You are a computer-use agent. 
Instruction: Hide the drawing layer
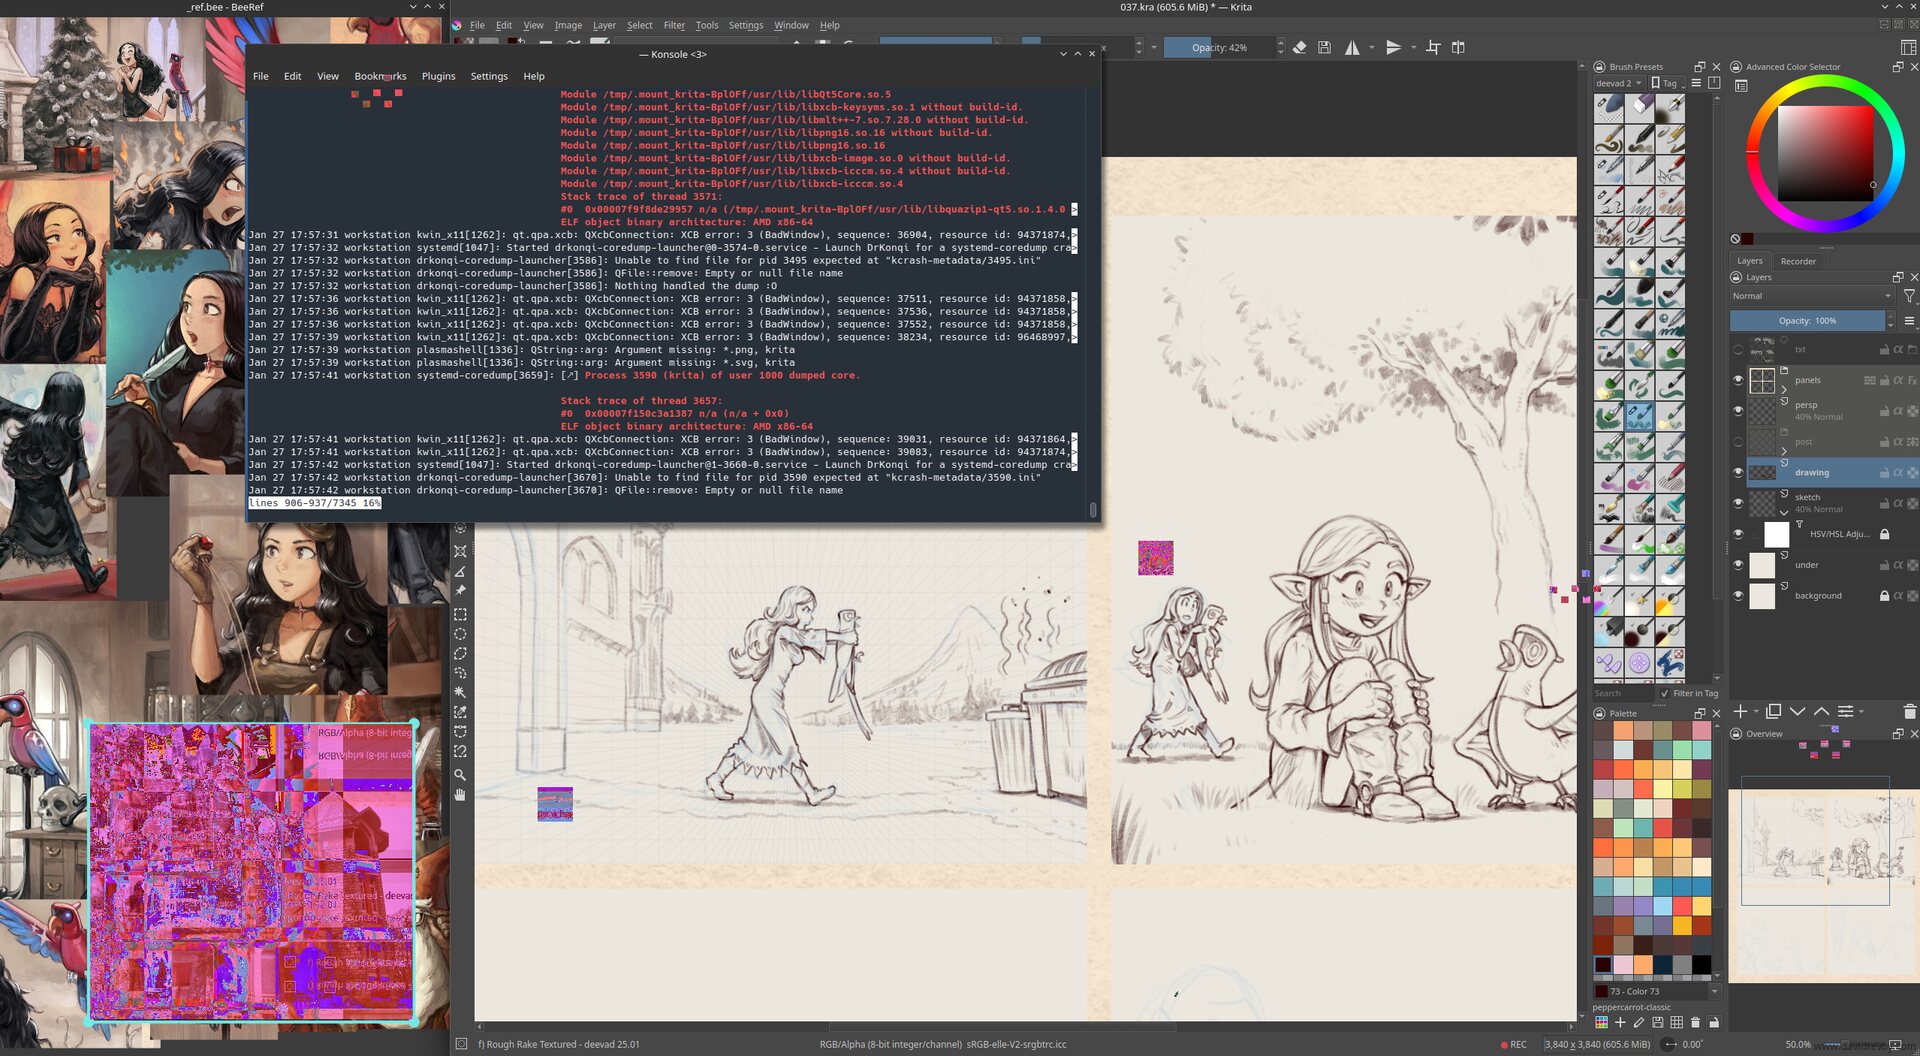click(1738, 473)
